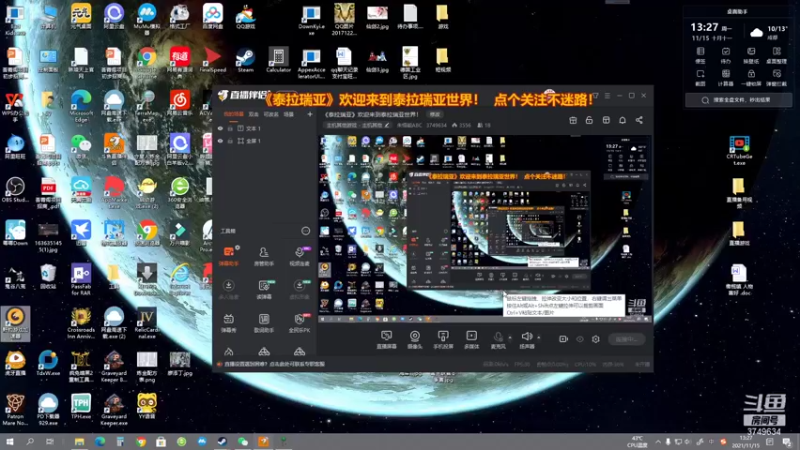This screenshot has height=450, width=800.
Task: Open streaming settings via the gear icon
Action: [595, 339]
